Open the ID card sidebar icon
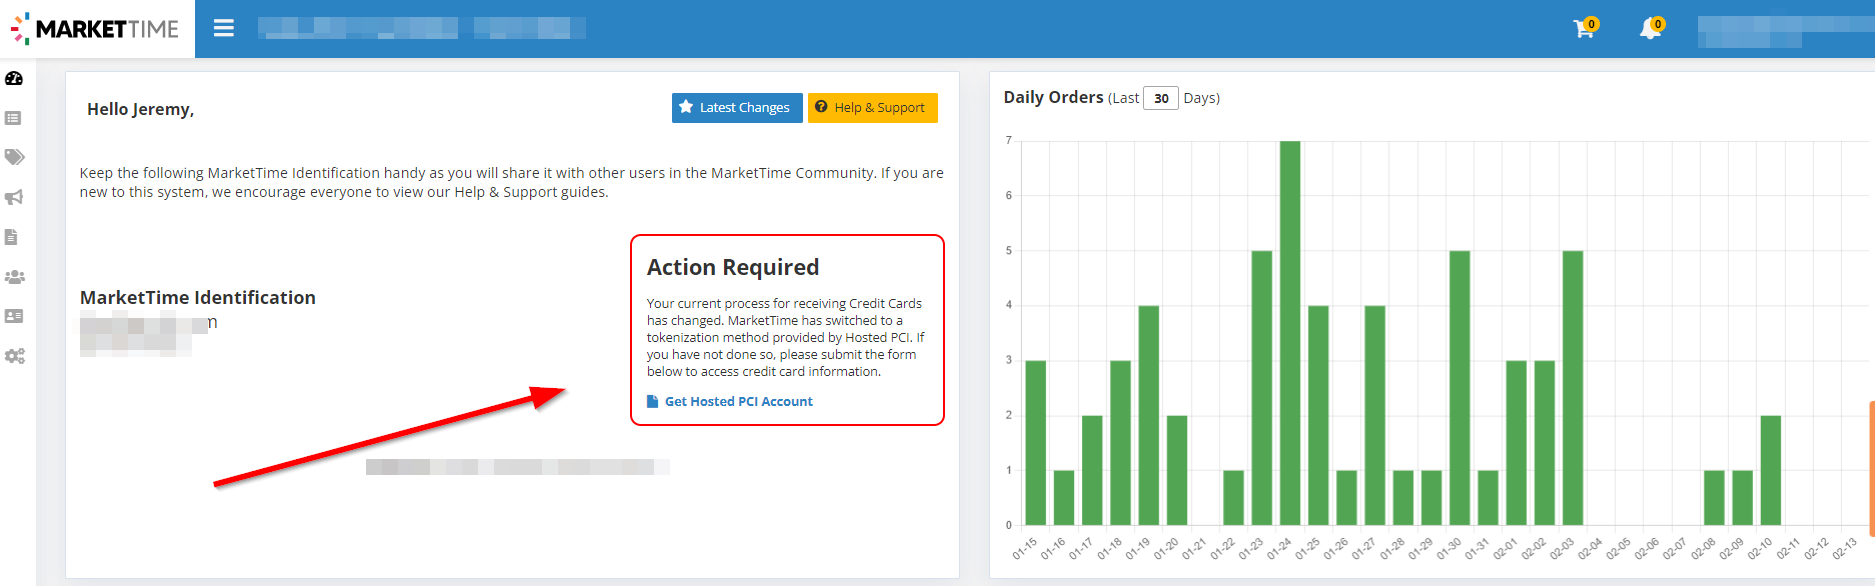 [14, 316]
